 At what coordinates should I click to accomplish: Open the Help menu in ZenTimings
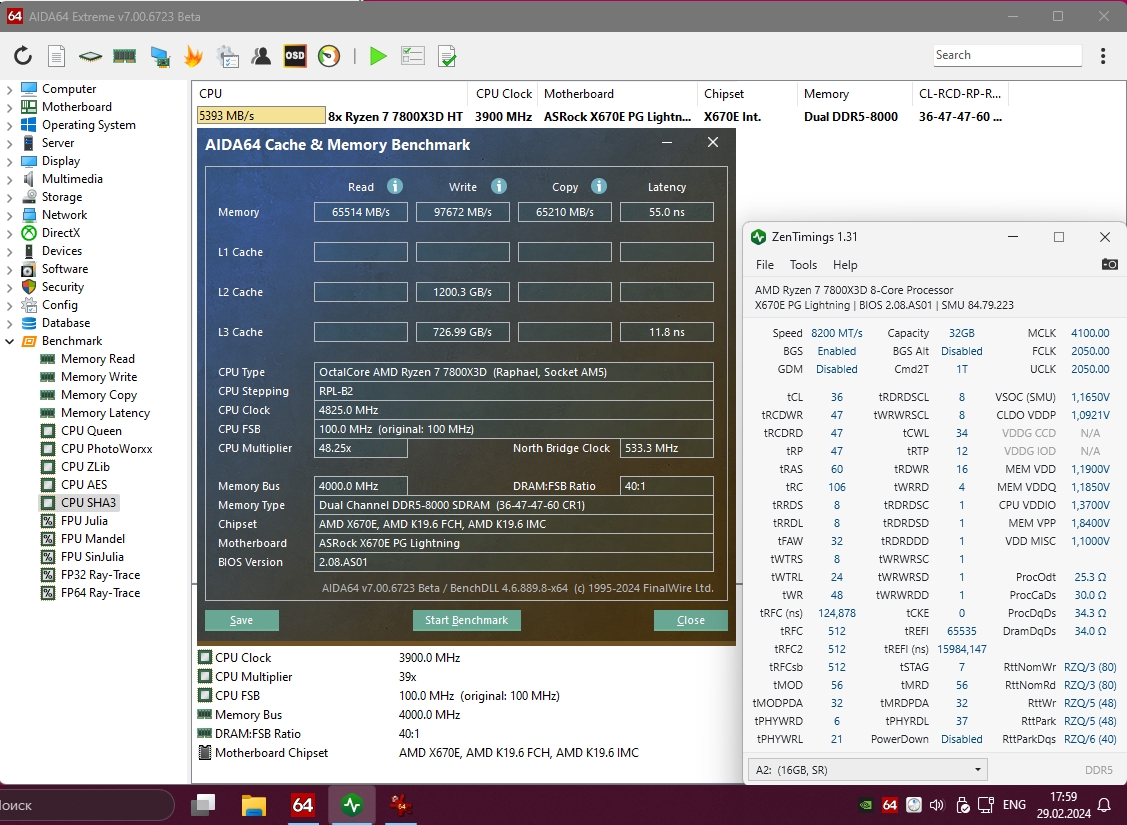click(x=845, y=264)
